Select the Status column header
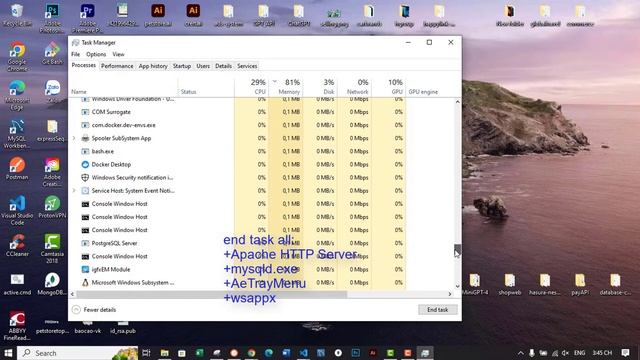This screenshot has height=360, width=640. tap(206, 87)
